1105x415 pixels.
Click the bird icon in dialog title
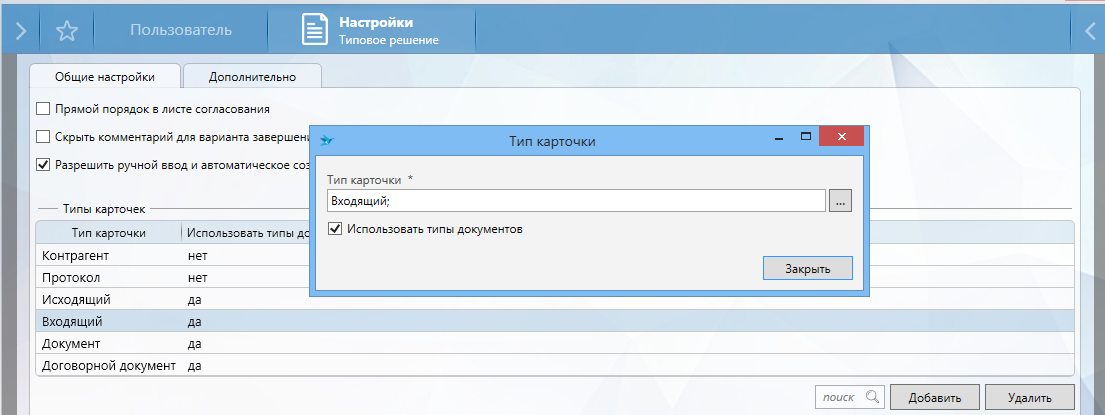point(326,141)
